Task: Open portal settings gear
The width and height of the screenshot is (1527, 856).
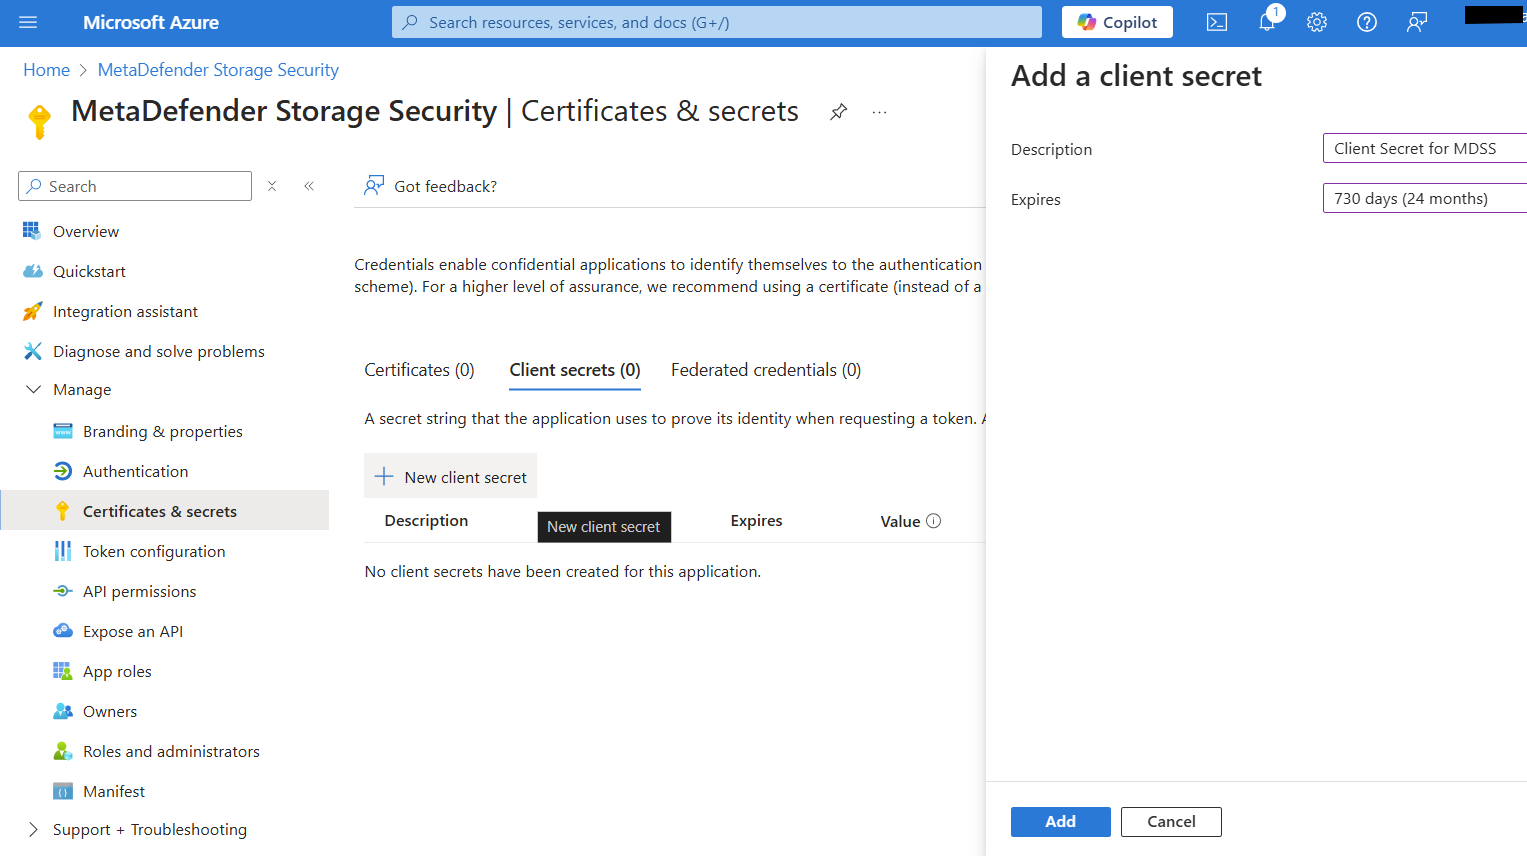Action: 1317,22
